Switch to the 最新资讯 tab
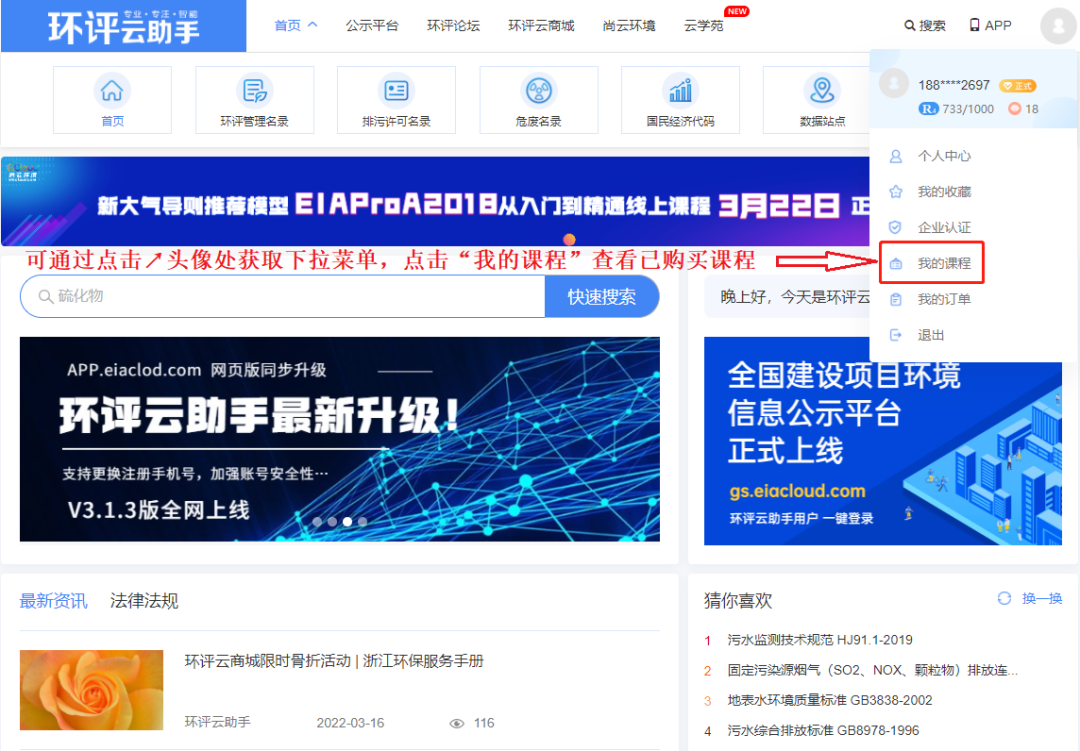 [x=54, y=601]
